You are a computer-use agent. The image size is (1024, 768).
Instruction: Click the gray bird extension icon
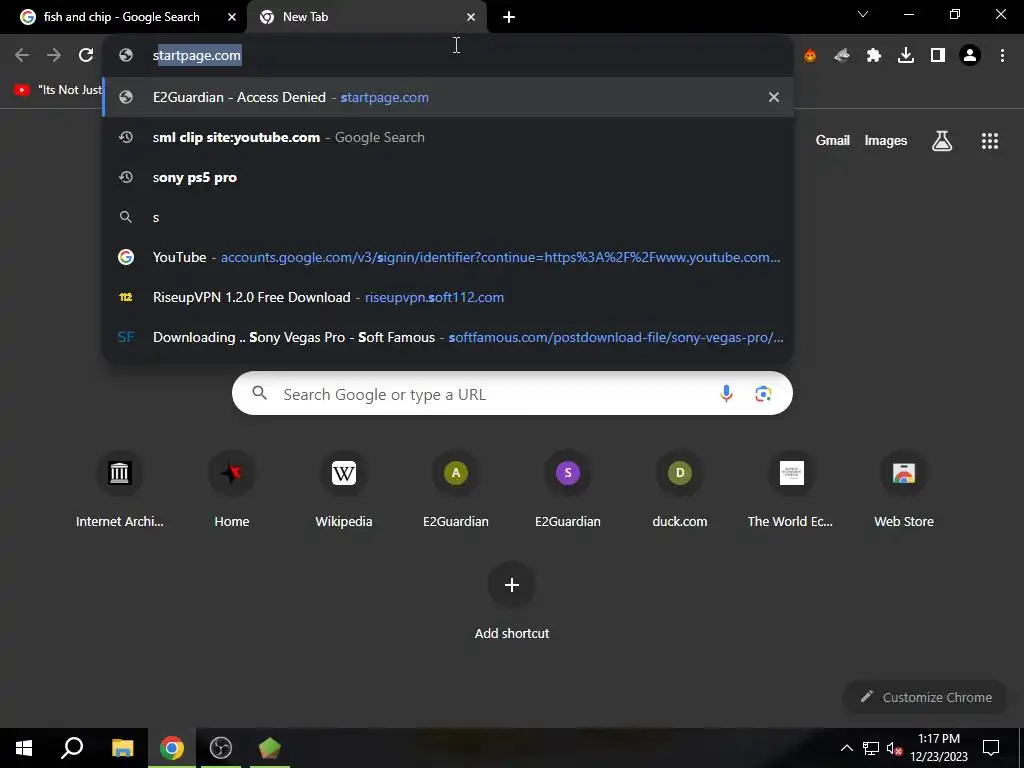[842, 56]
